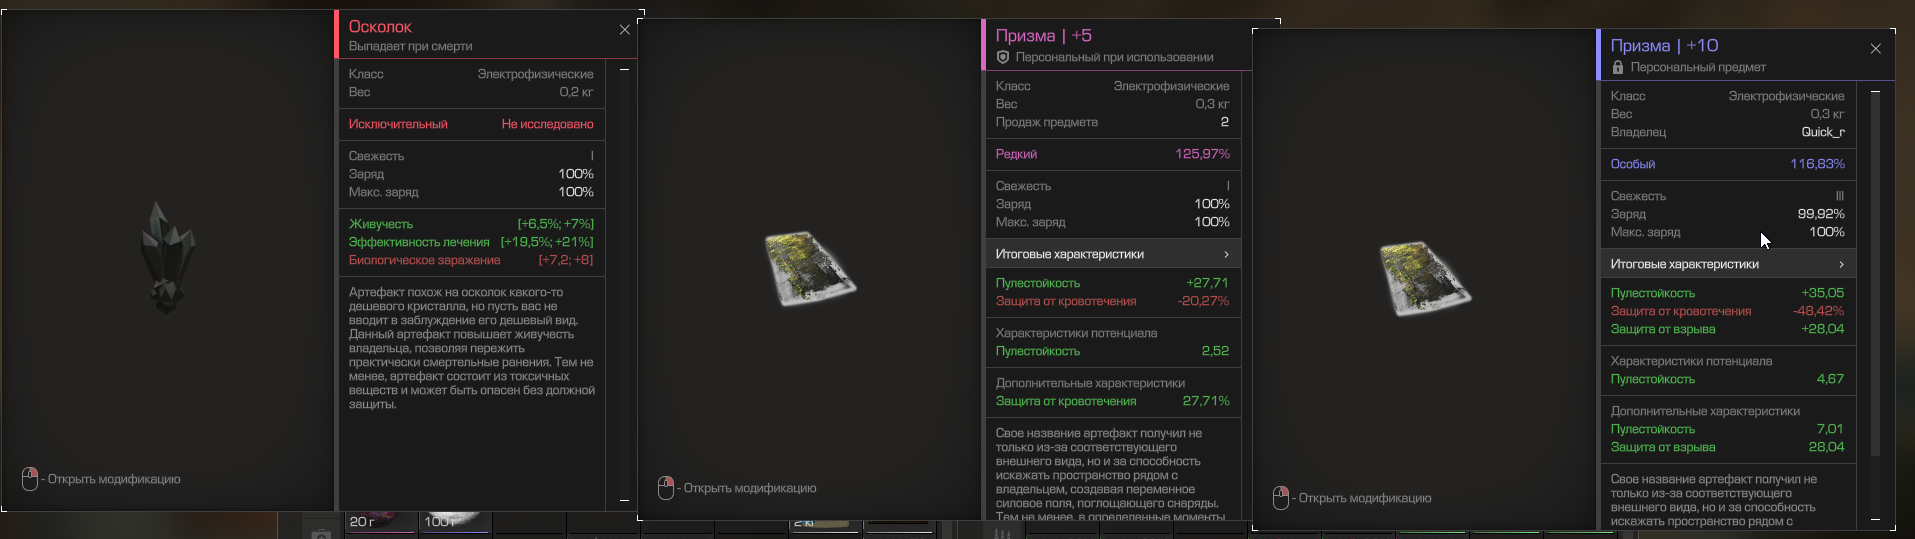1915x539 pixels.
Task: Click mouse icon under Призма +10 preview
Action: pyautogui.click(x=1280, y=498)
